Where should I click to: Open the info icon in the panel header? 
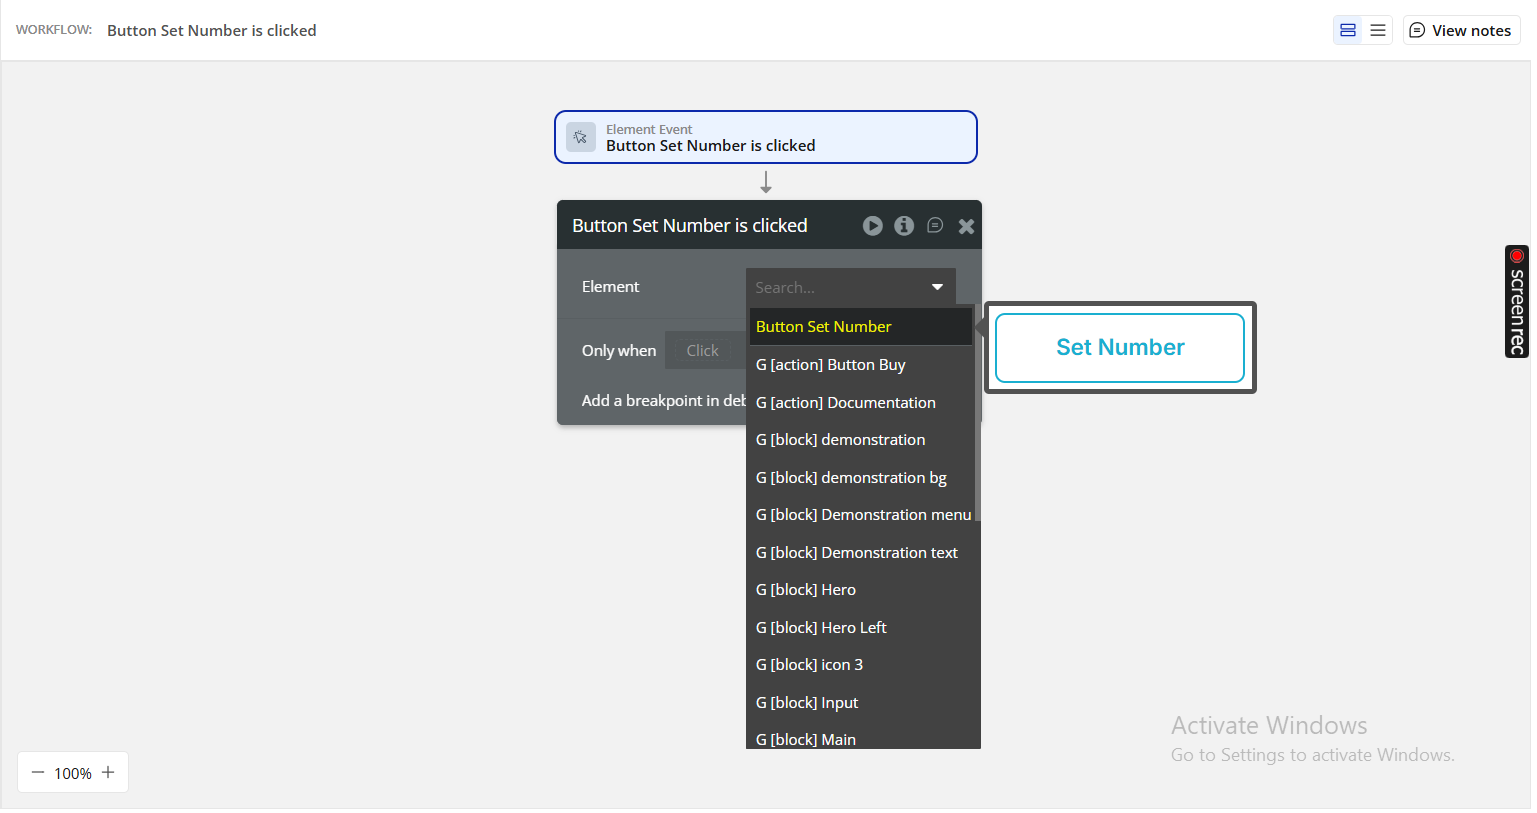[x=904, y=226]
